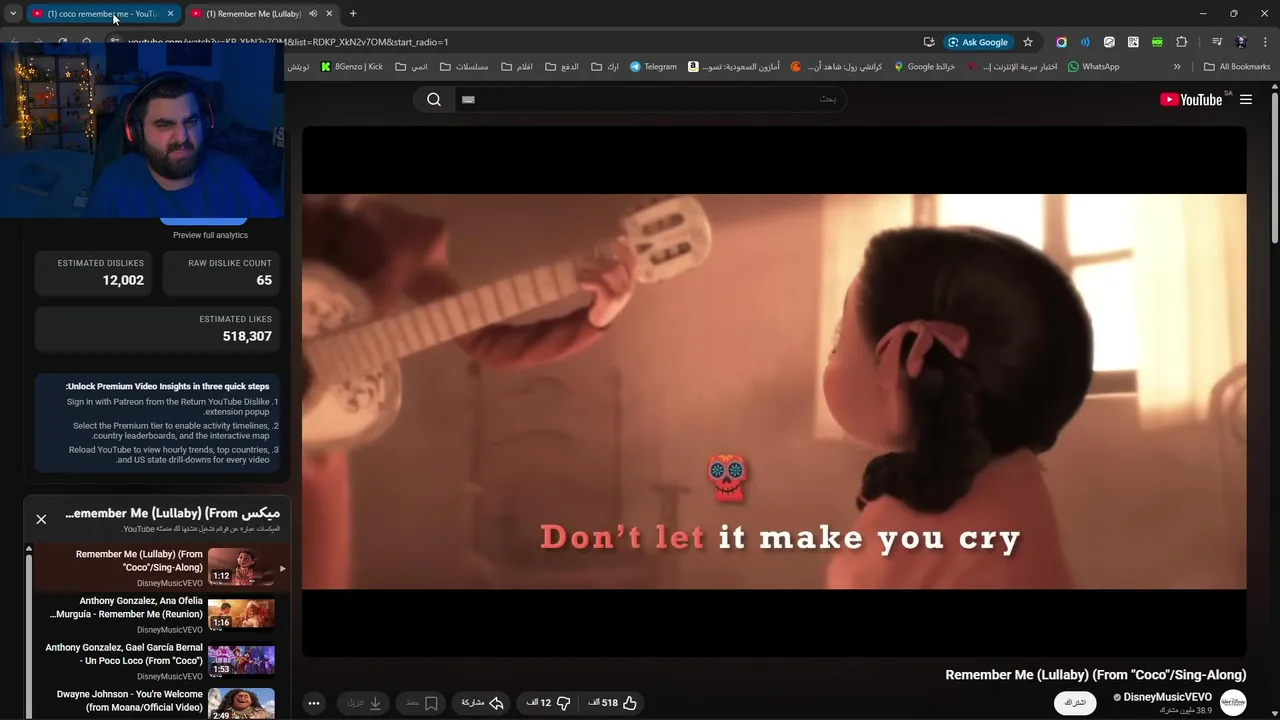Play You're Welcome Moana playlist thumbnail
The image size is (1280, 720).
point(241,703)
